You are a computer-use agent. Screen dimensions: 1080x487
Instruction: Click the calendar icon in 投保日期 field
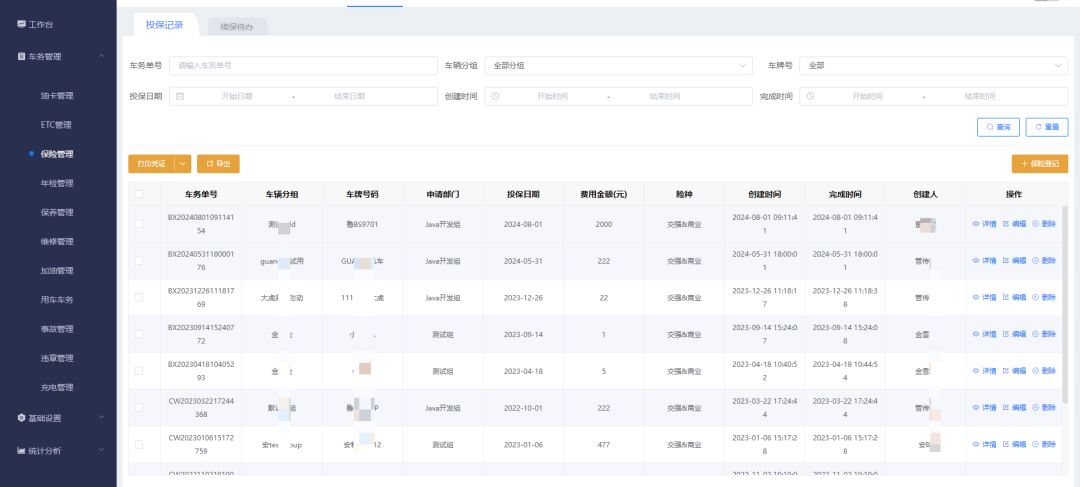180,96
